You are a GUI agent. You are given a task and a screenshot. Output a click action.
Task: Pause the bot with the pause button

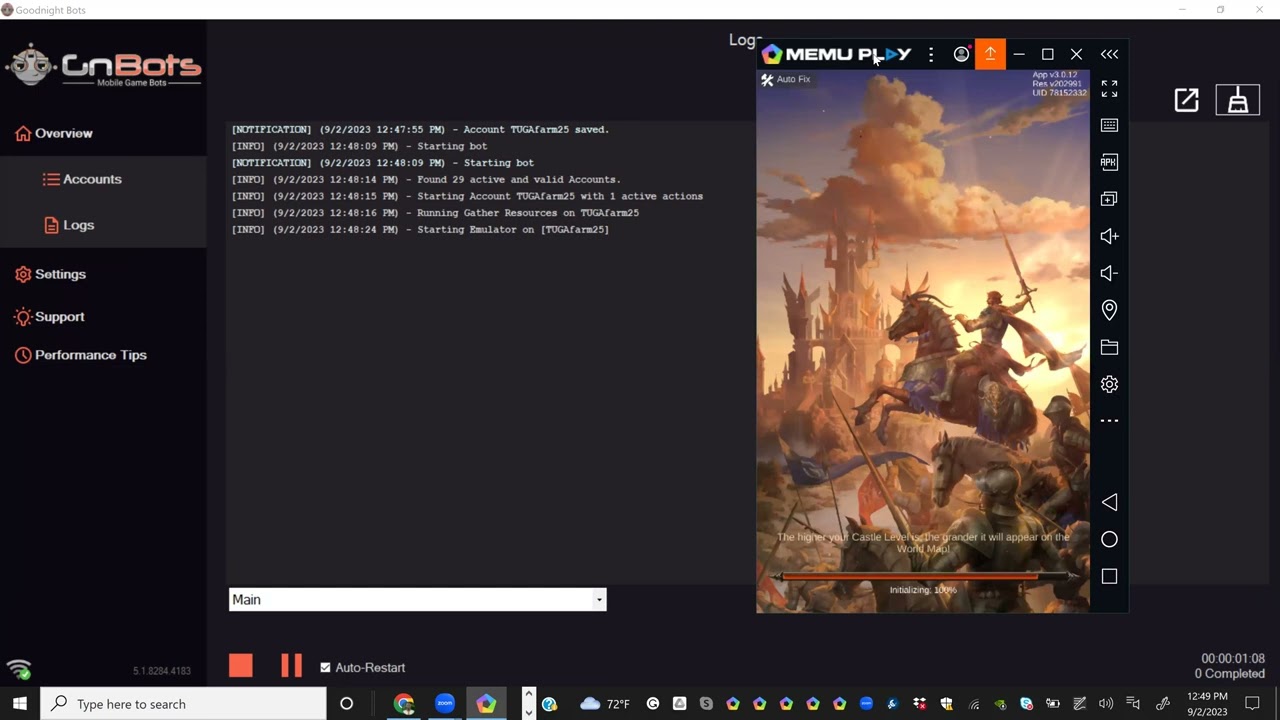(291, 666)
